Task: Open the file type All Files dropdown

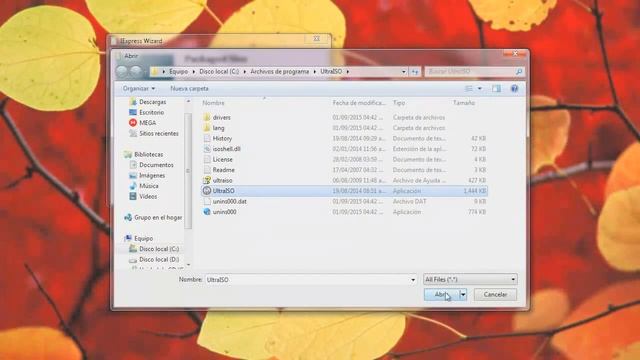Action: coord(470,280)
